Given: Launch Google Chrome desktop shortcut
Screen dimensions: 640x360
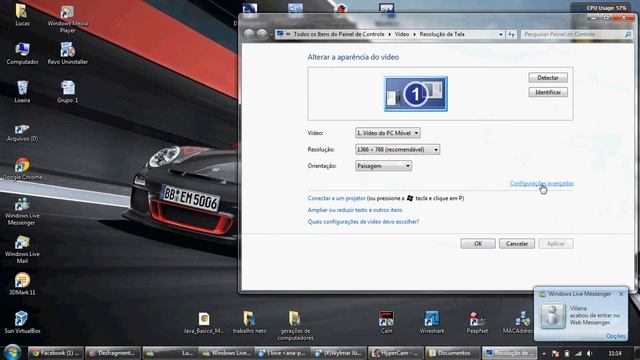Looking at the screenshot, I should (x=22, y=169).
